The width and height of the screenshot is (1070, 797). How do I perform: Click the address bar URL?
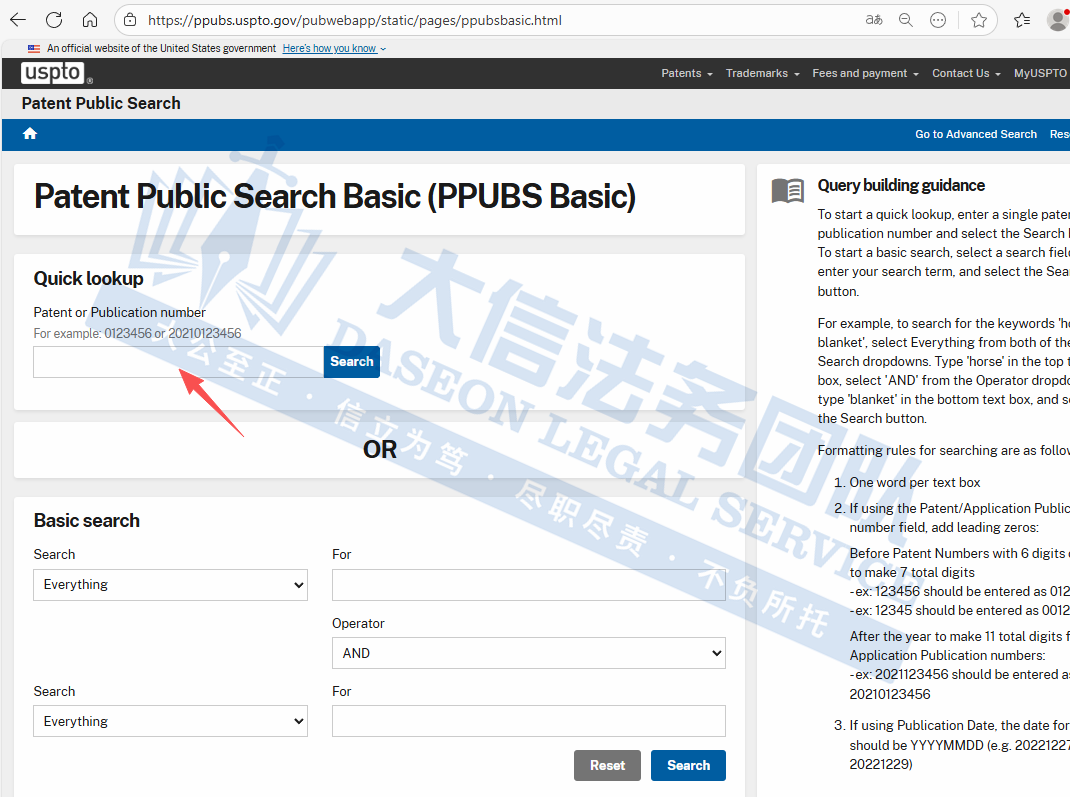click(355, 20)
